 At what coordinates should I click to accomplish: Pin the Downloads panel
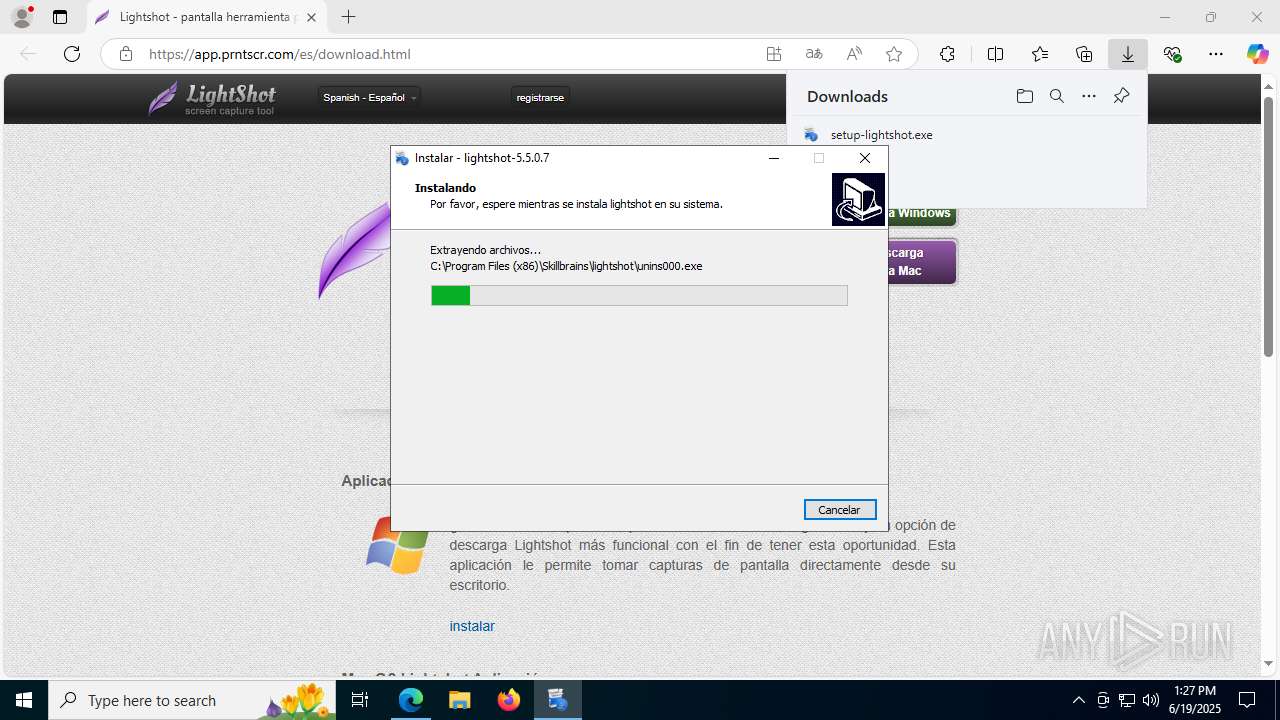point(1121,96)
